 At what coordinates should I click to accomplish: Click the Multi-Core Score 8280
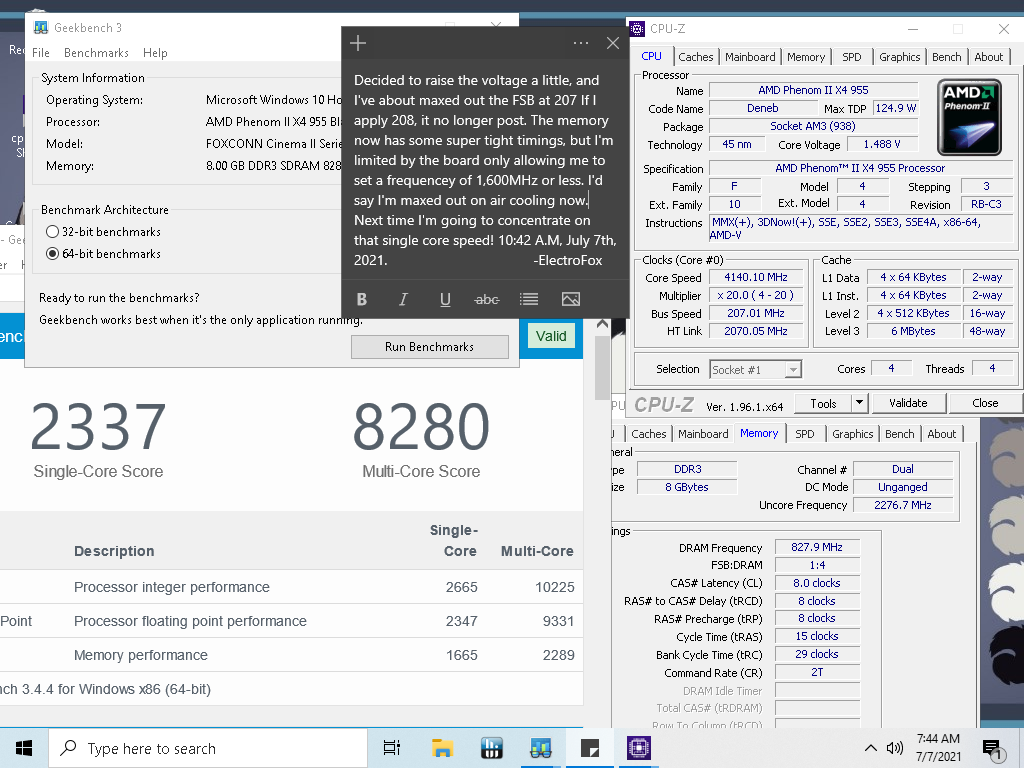pos(421,427)
